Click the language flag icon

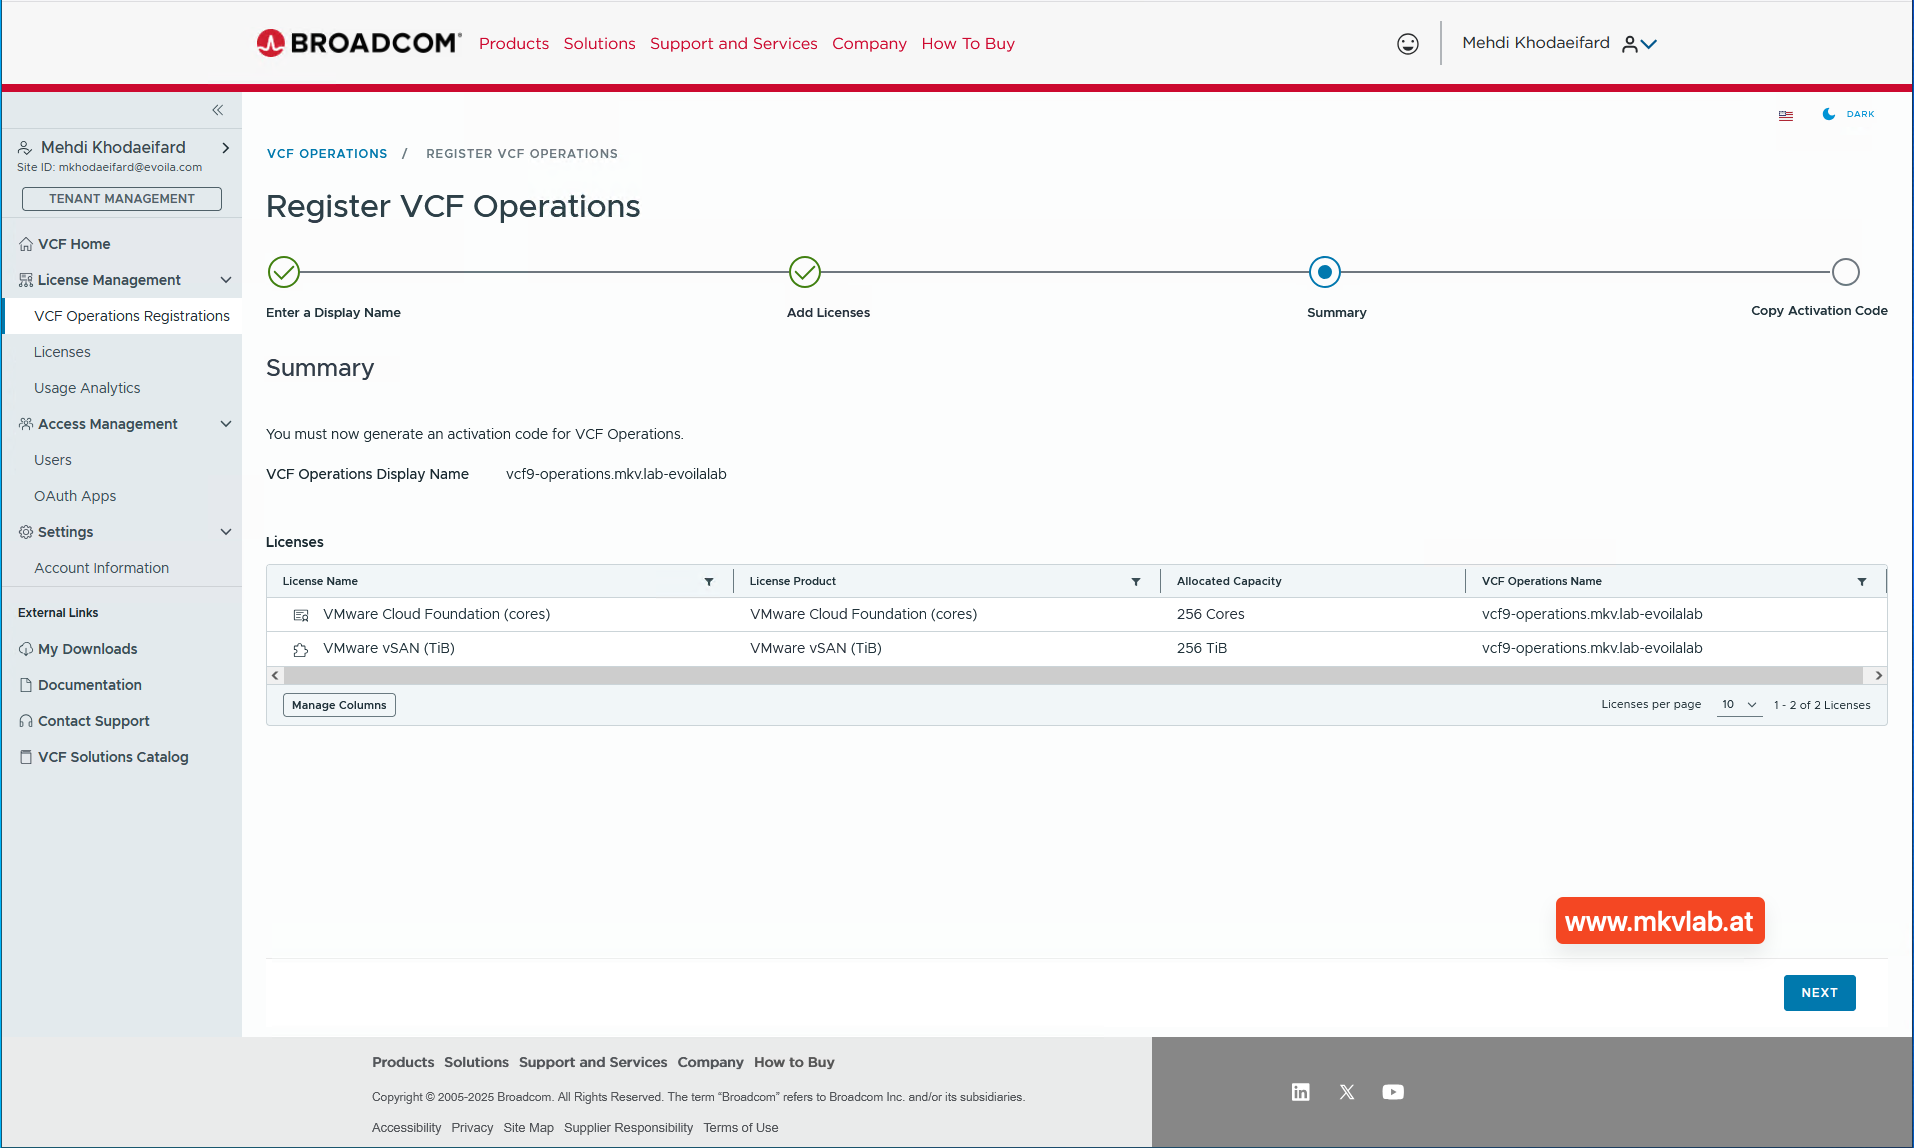[x=1786, y=115]
